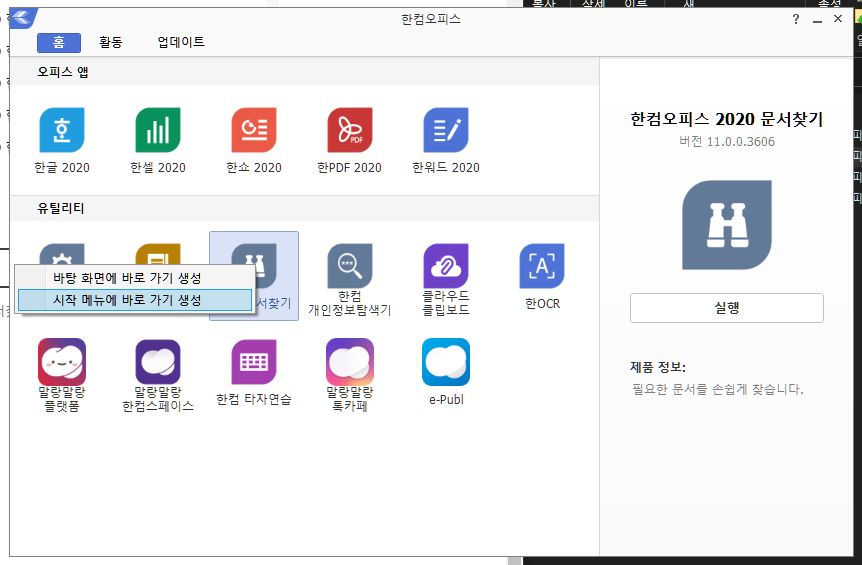Launch 한셀 2020 spreadsheet icon

[x=158, y=130]
